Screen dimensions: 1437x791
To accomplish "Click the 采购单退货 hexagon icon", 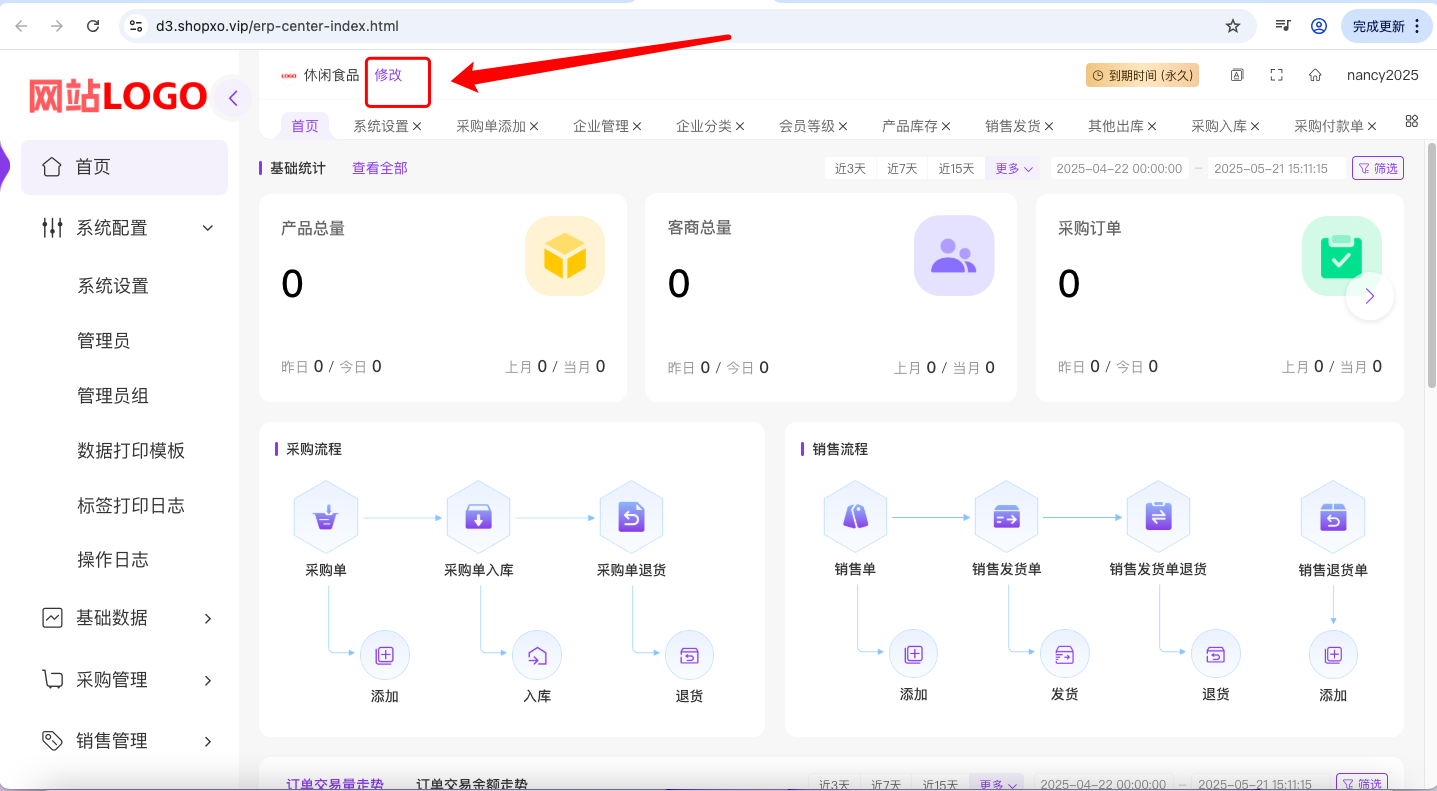I will click(x=632, y=517).
